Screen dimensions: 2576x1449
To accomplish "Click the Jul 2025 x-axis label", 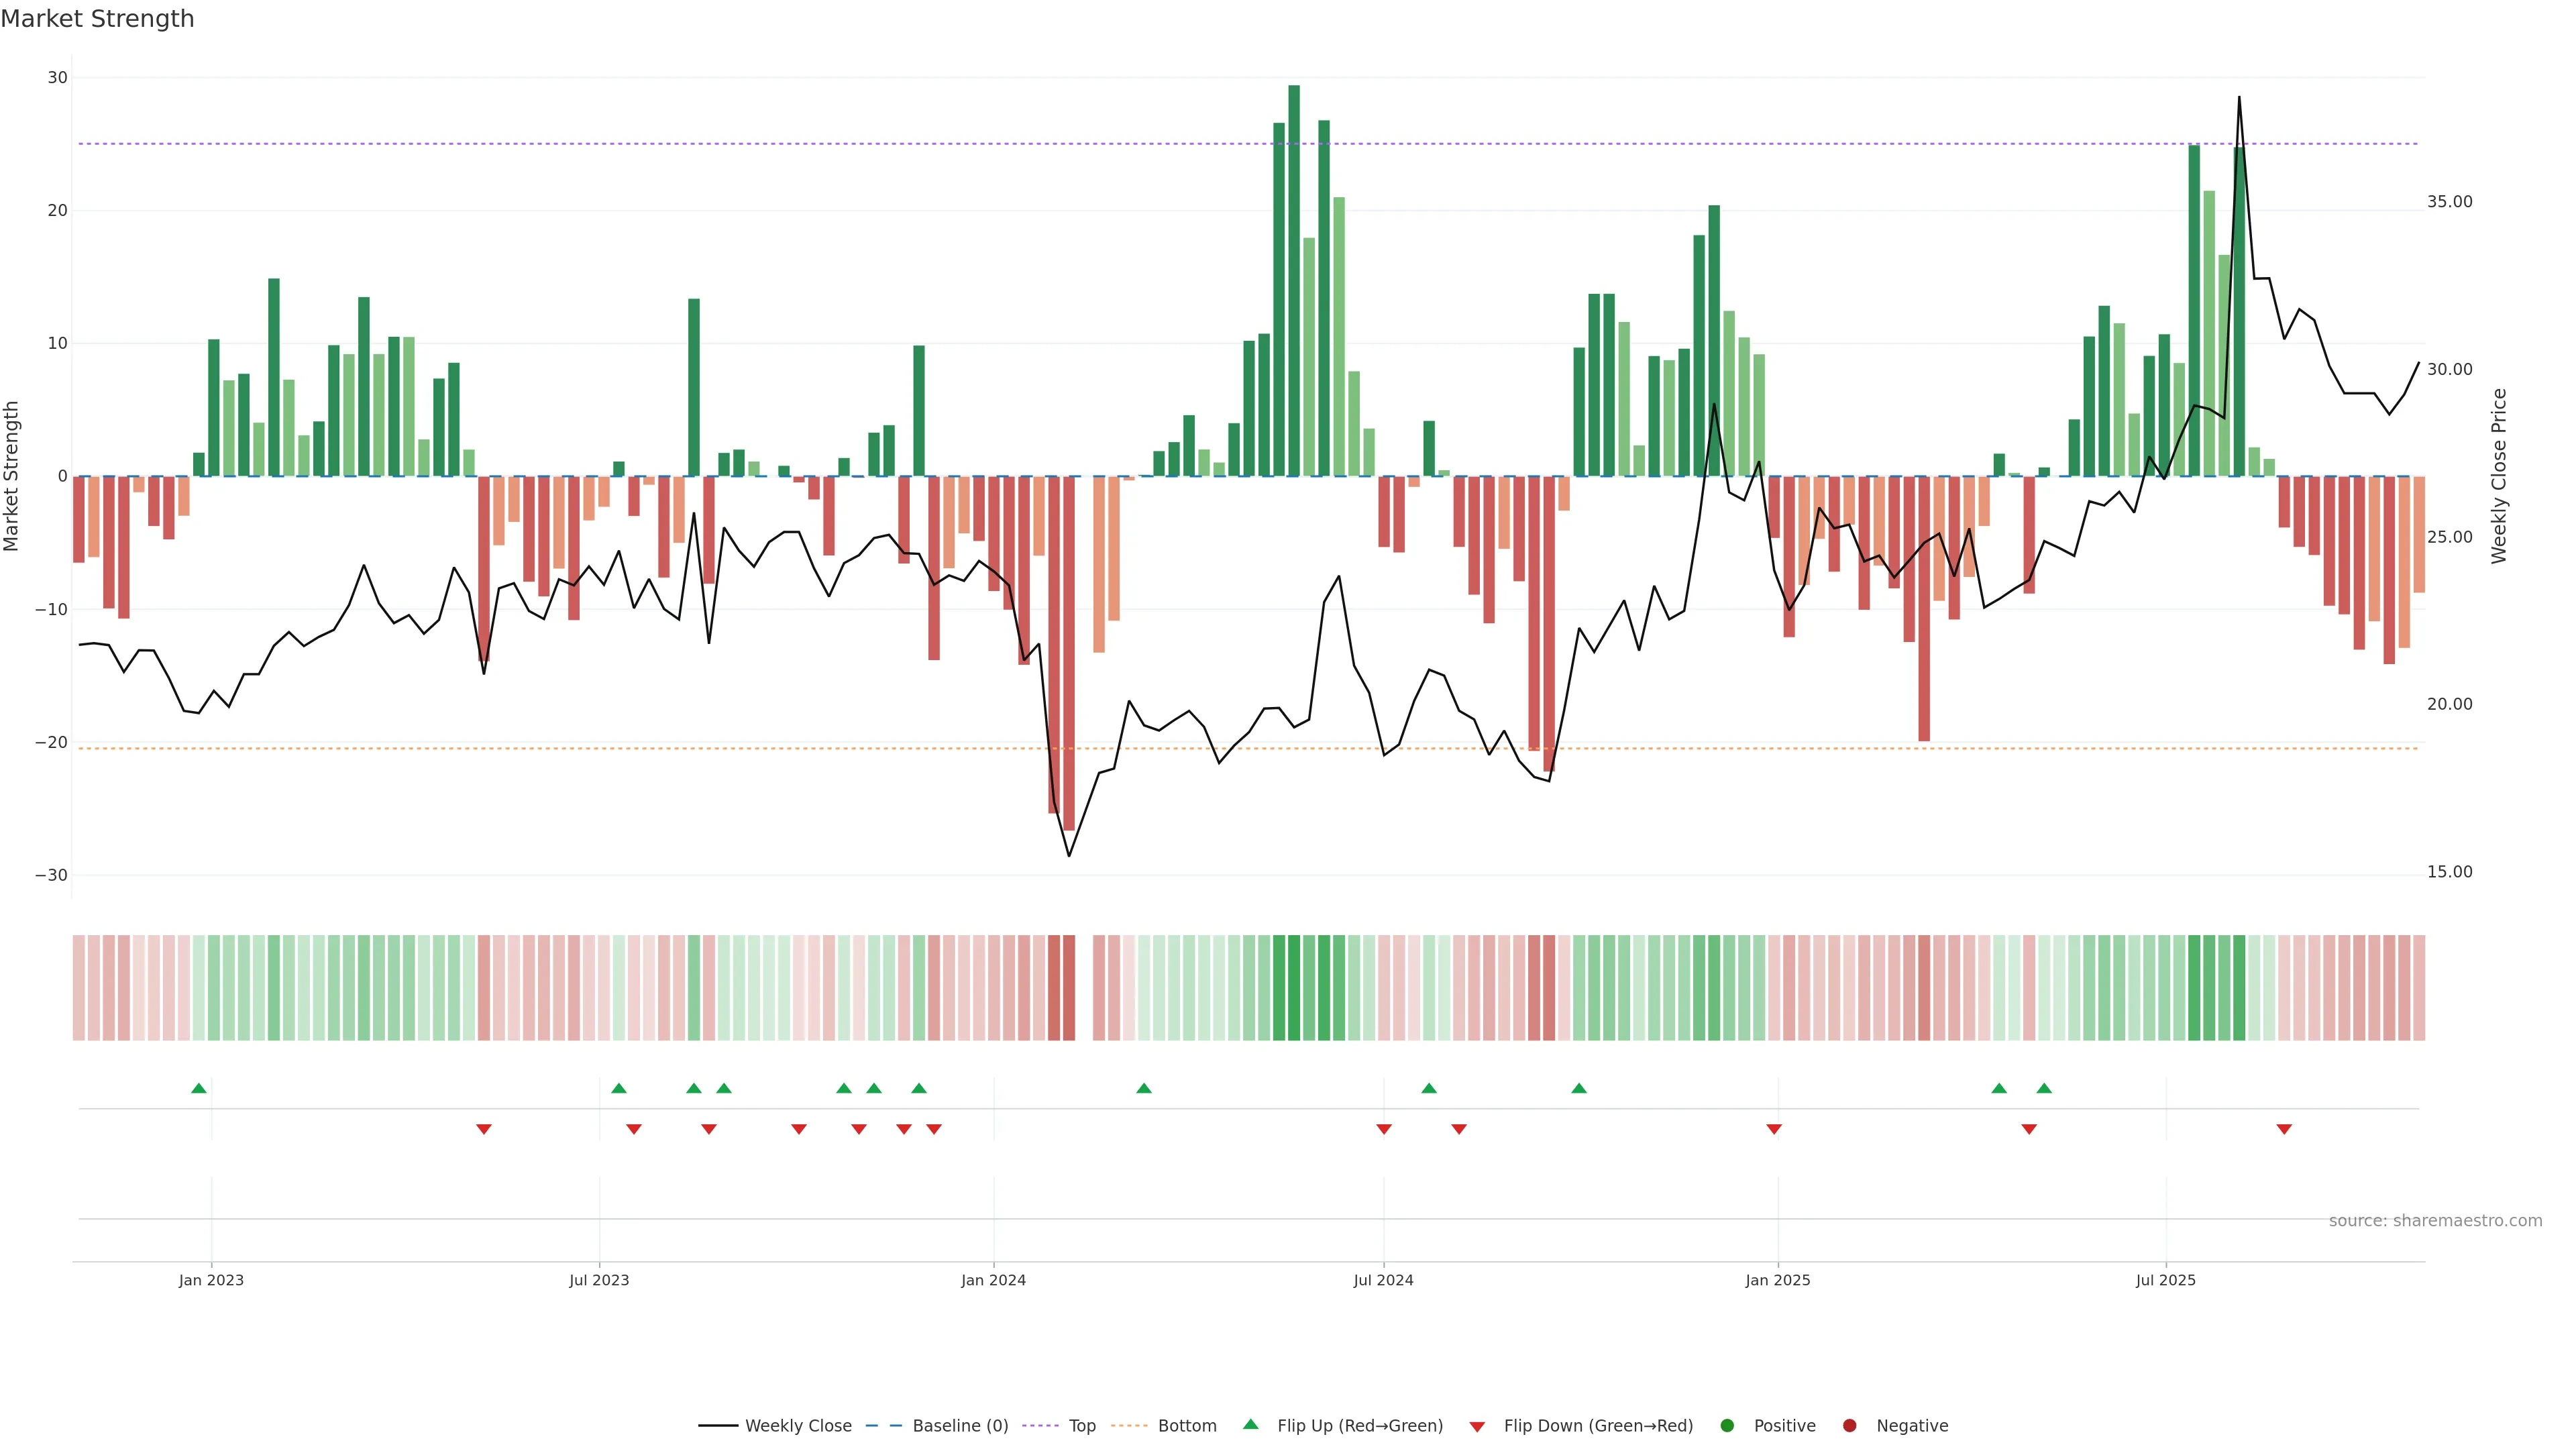I will 2165,1280.
